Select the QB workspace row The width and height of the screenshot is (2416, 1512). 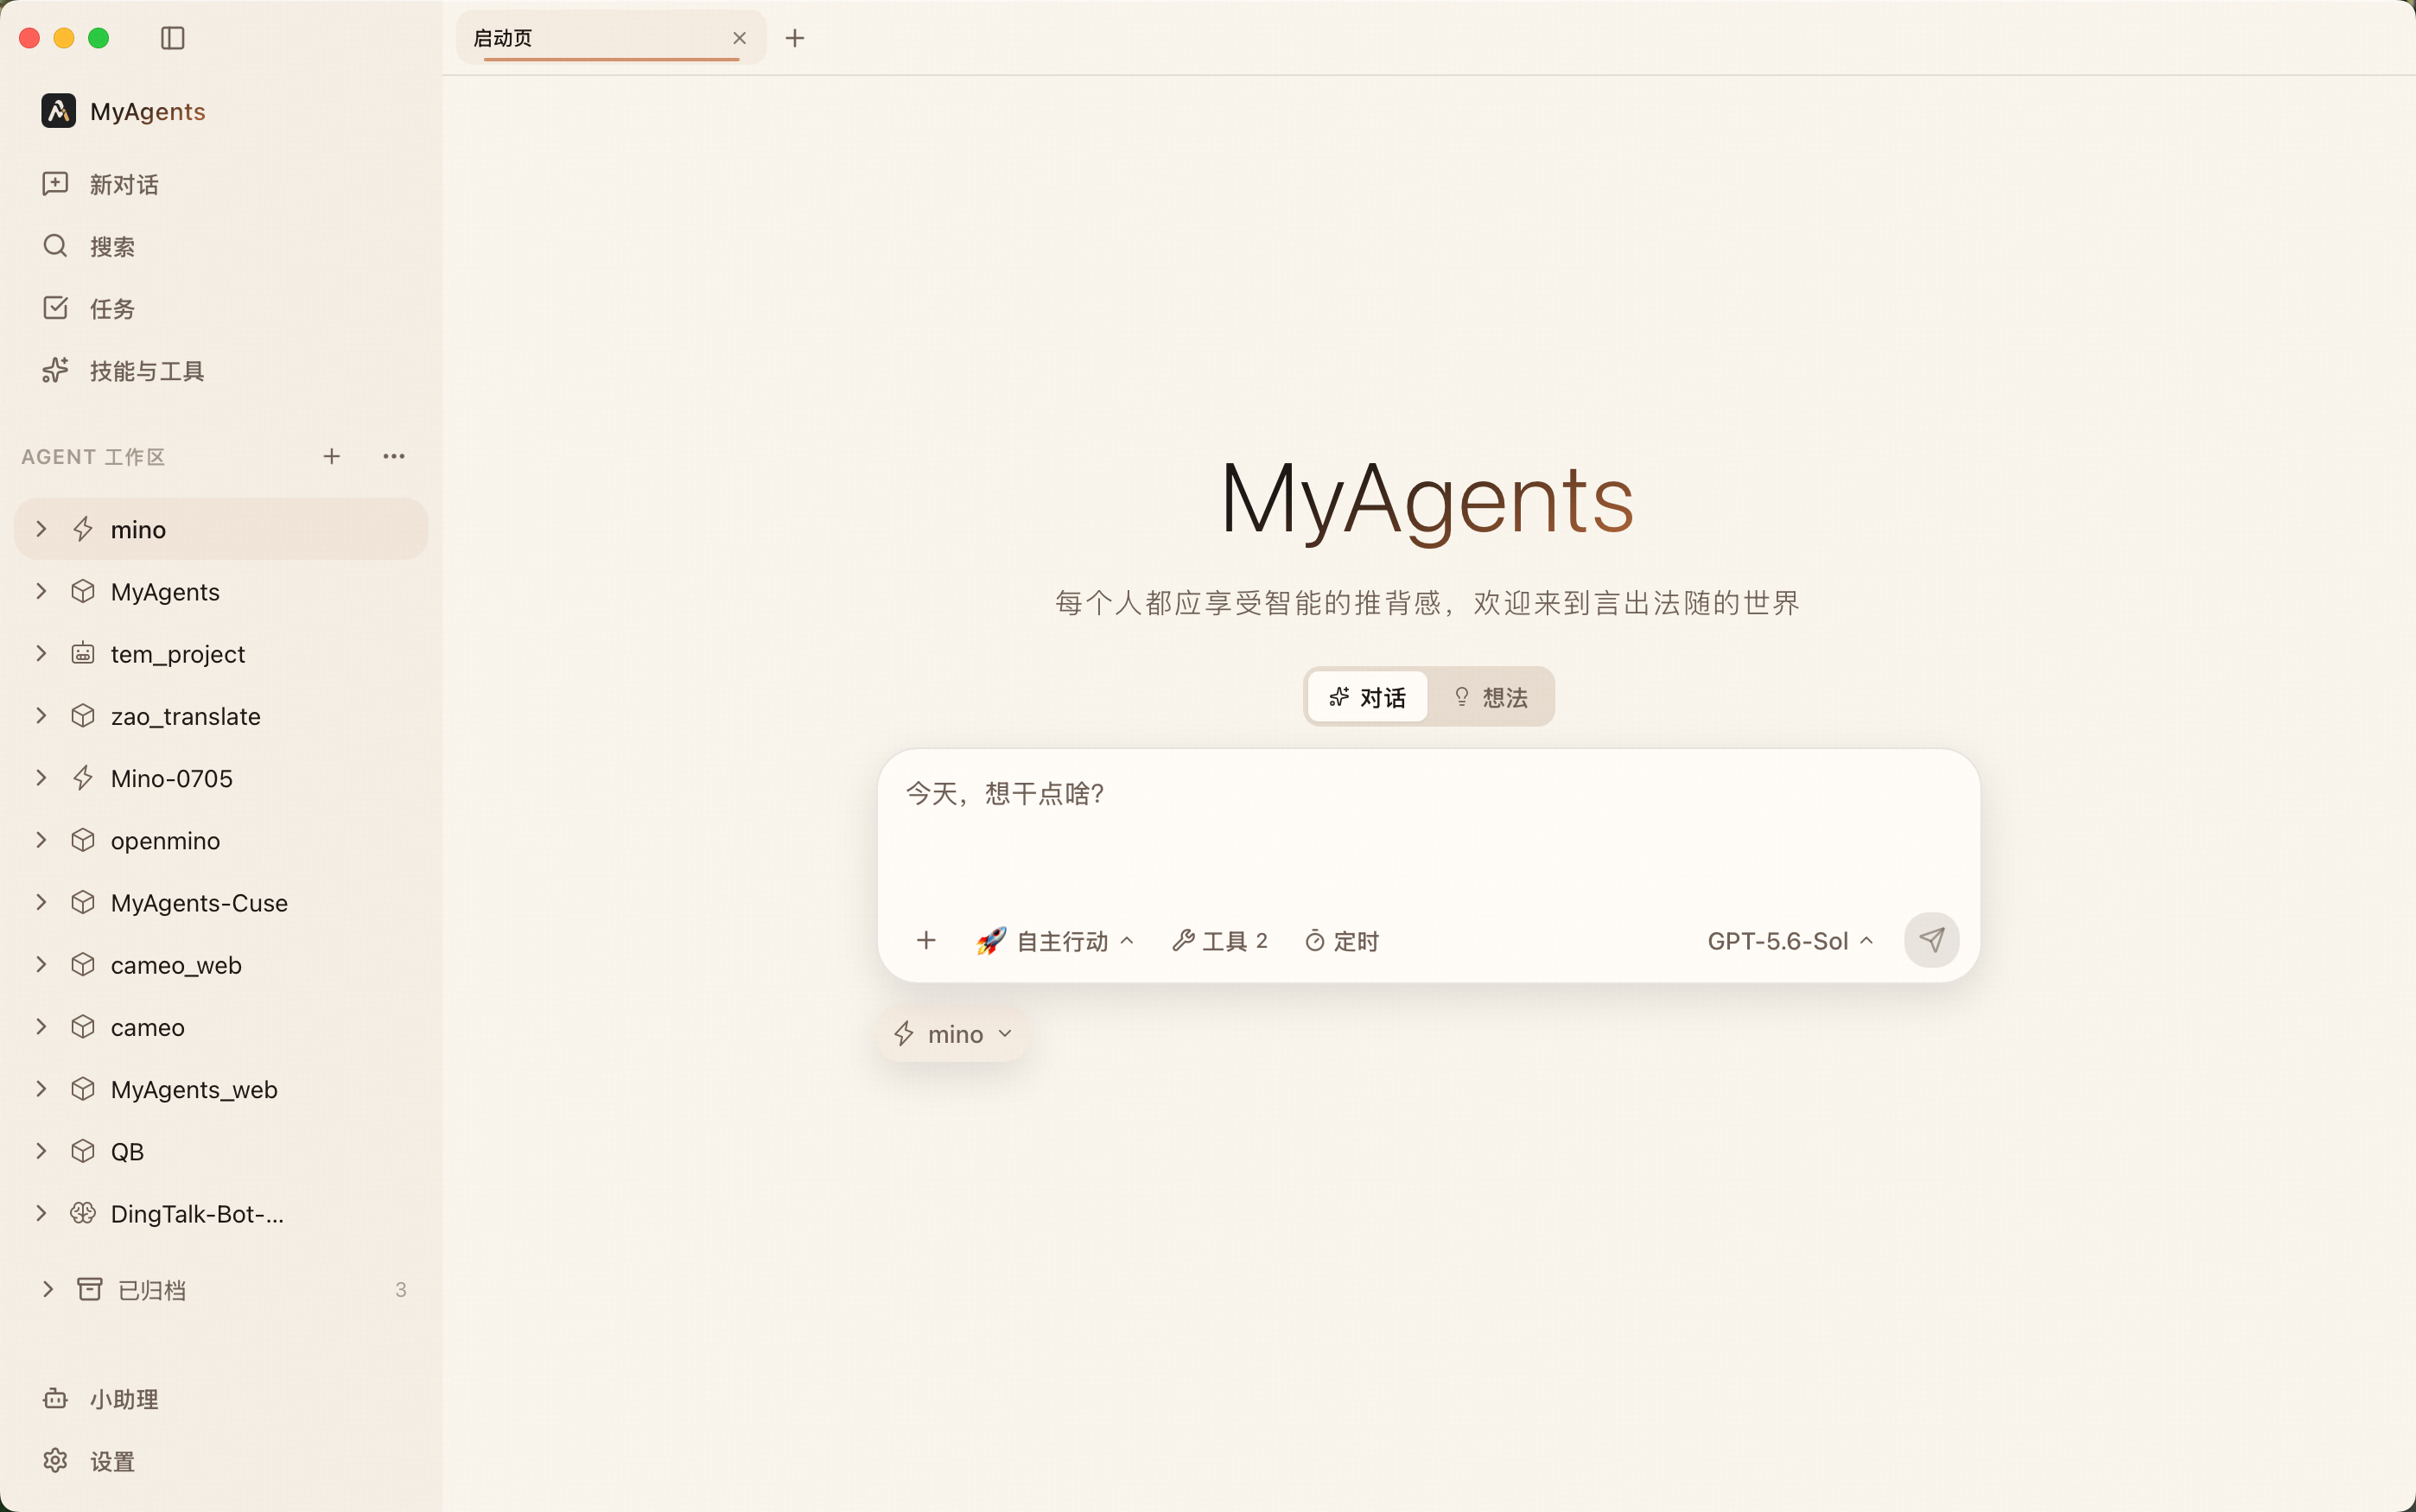coord(221,1151)
